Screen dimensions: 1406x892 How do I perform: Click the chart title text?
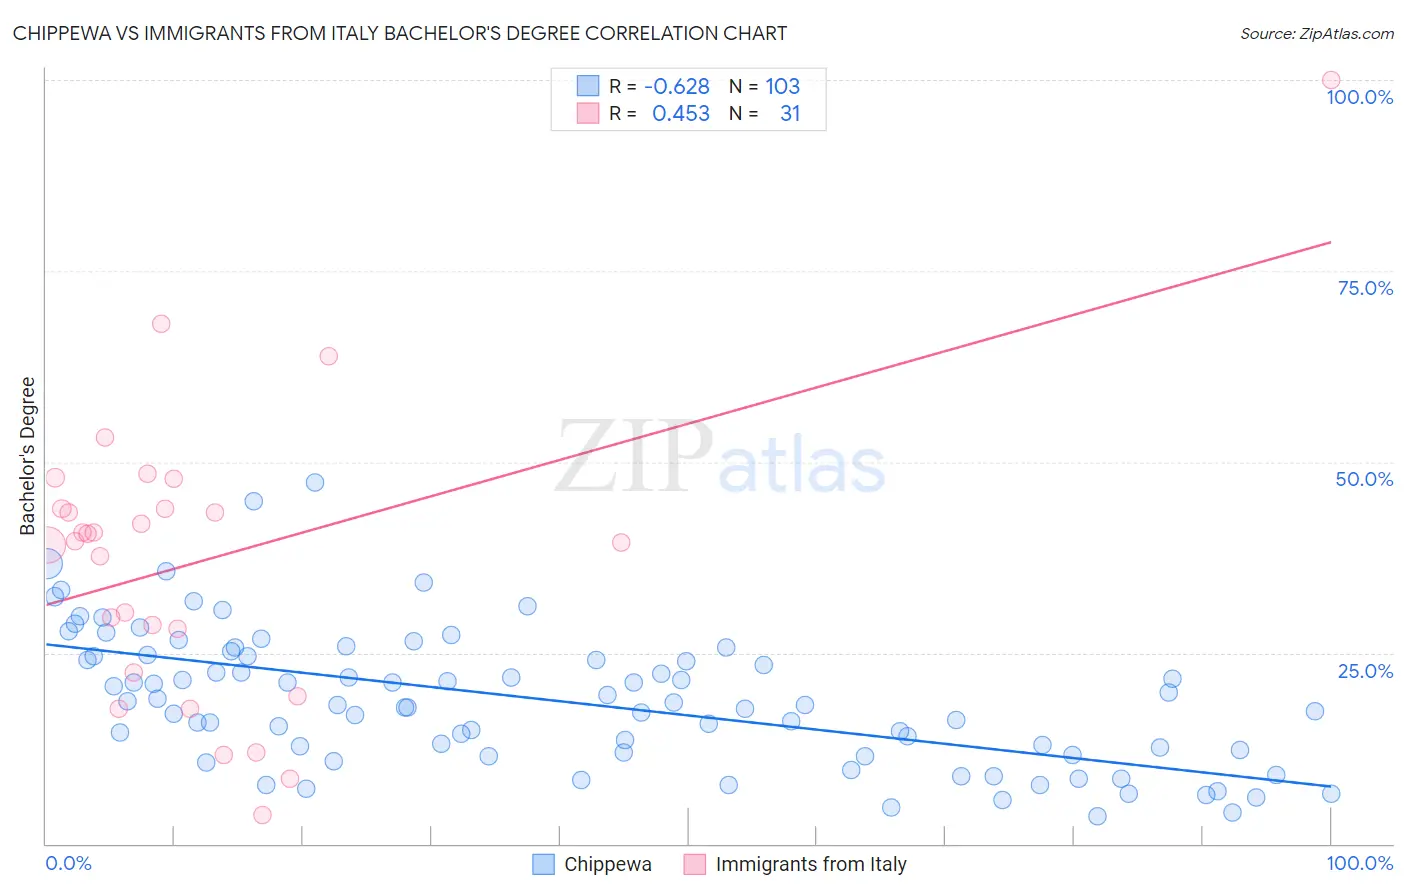(x=400, y=33)
